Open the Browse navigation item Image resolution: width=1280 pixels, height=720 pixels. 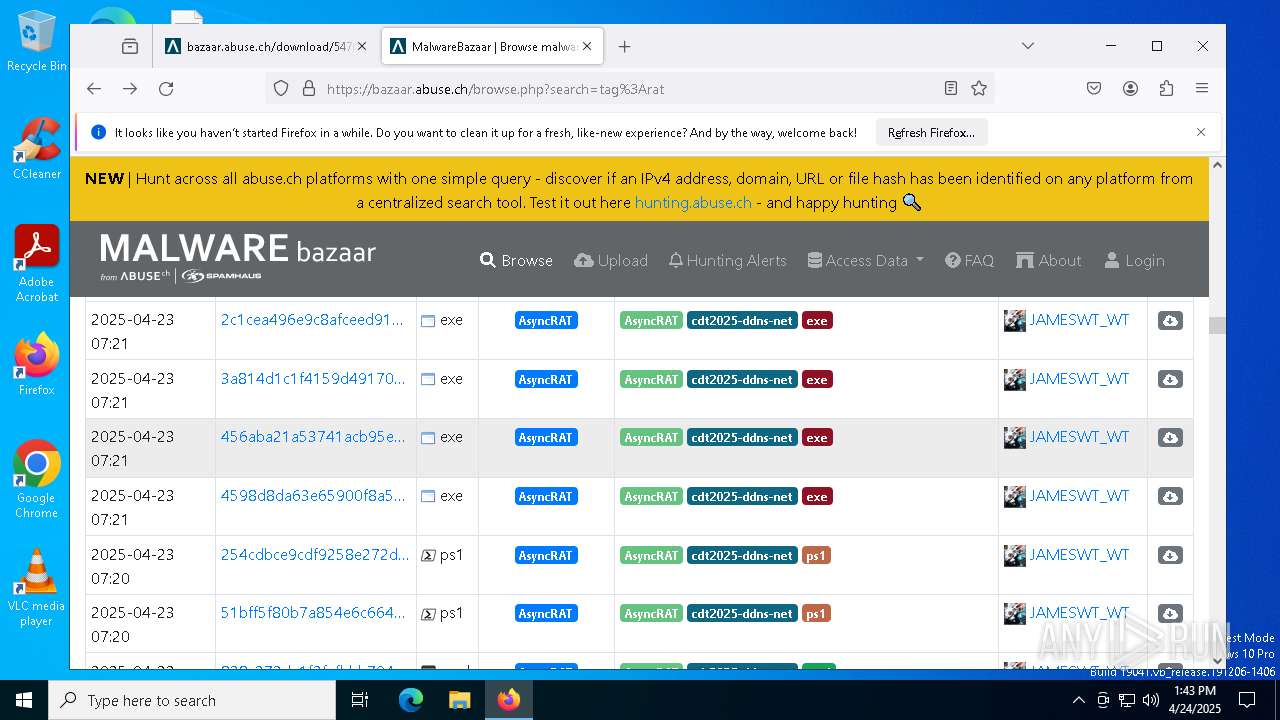click(516, 260)
